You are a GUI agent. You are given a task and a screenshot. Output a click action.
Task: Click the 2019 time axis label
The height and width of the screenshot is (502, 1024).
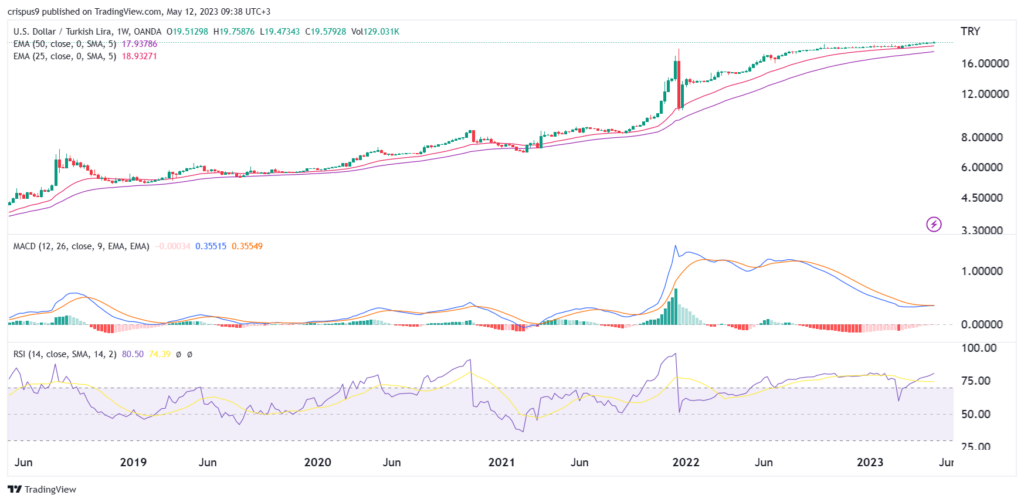[133, 462]
